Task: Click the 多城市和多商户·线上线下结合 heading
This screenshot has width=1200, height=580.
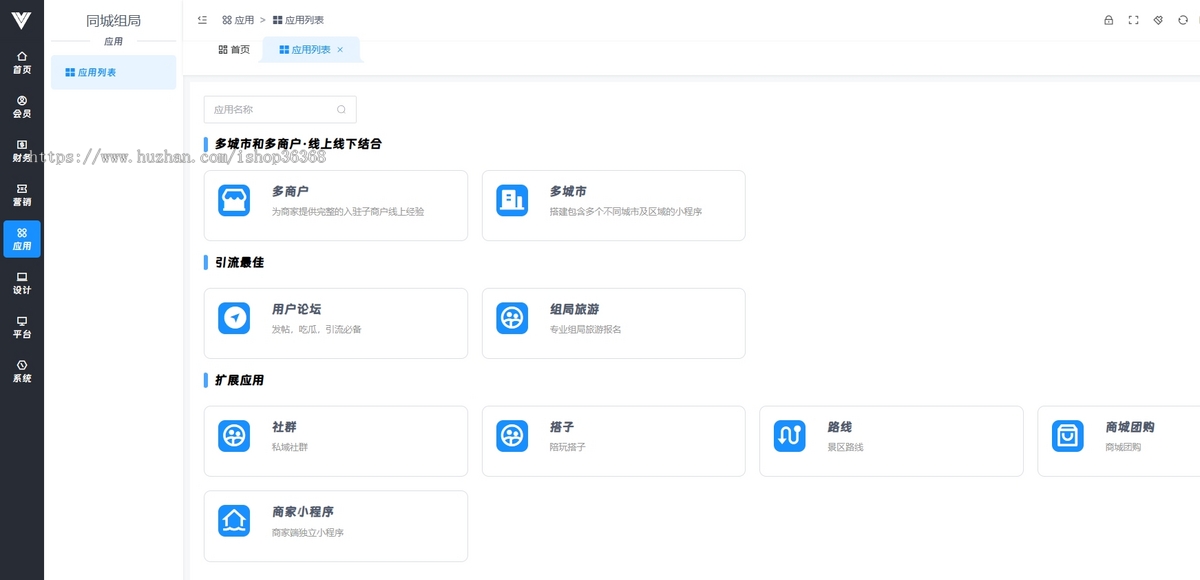Action: pyautogui.click(x=298, y=144)
